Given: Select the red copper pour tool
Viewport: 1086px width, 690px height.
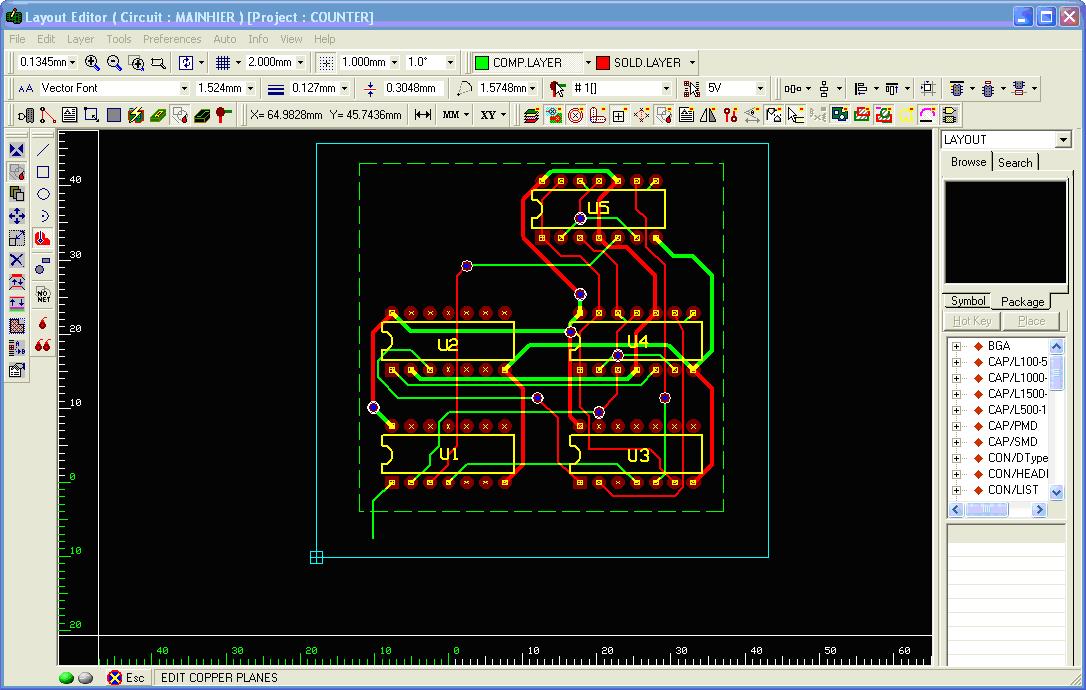Looking at the screenshot, I should click(43, 238).
